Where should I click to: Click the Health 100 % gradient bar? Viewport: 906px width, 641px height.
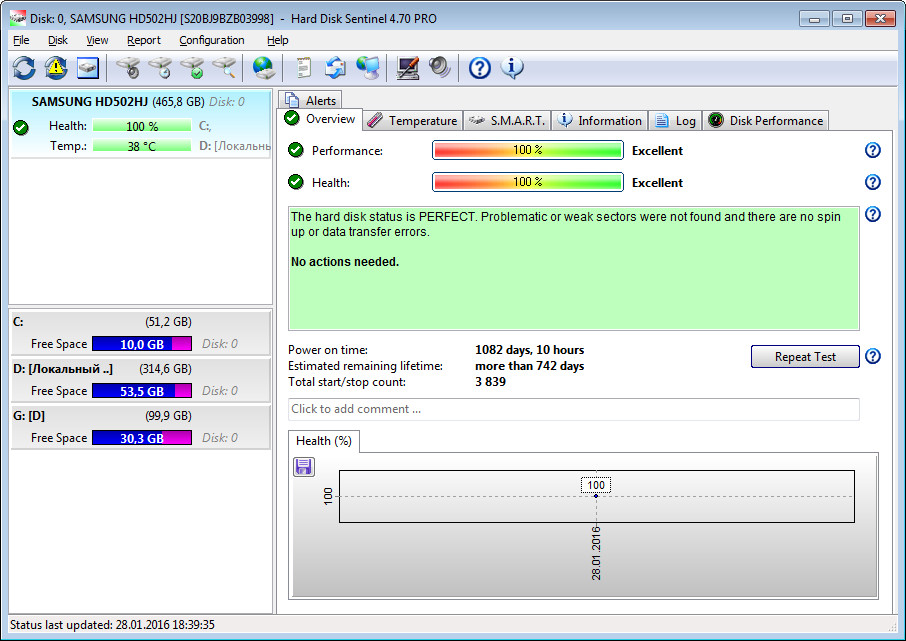click(x=527, y=183)
